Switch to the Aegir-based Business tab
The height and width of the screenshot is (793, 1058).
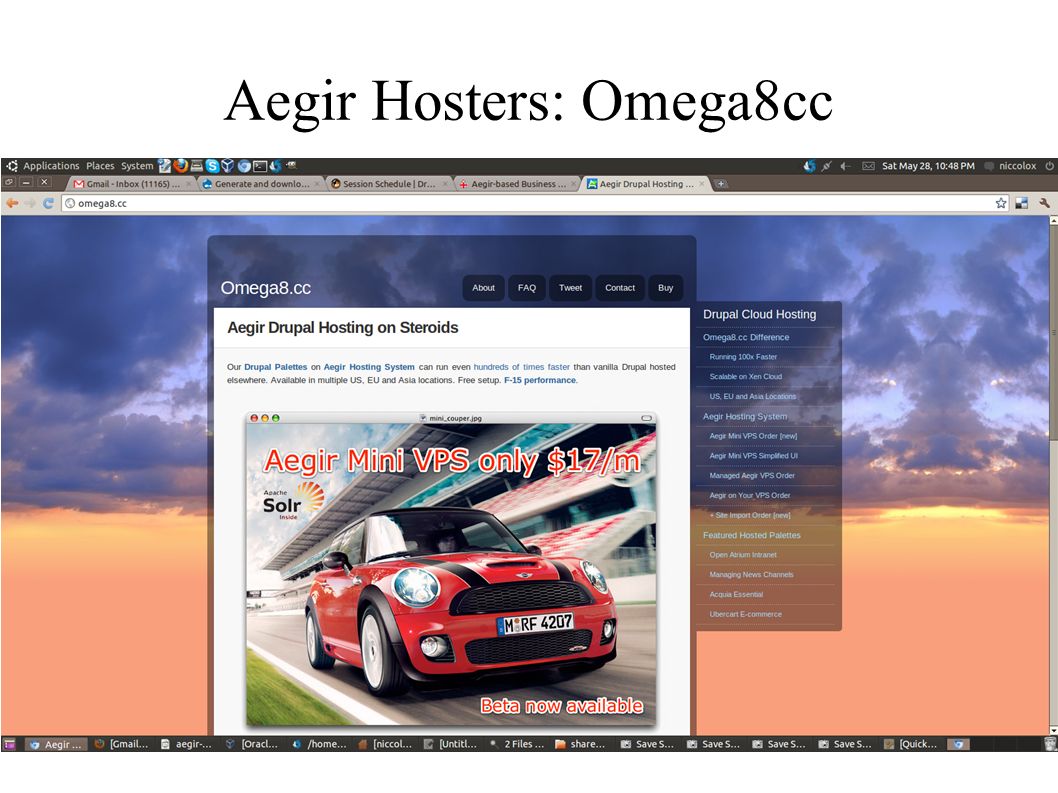click(x=518, y=184)
